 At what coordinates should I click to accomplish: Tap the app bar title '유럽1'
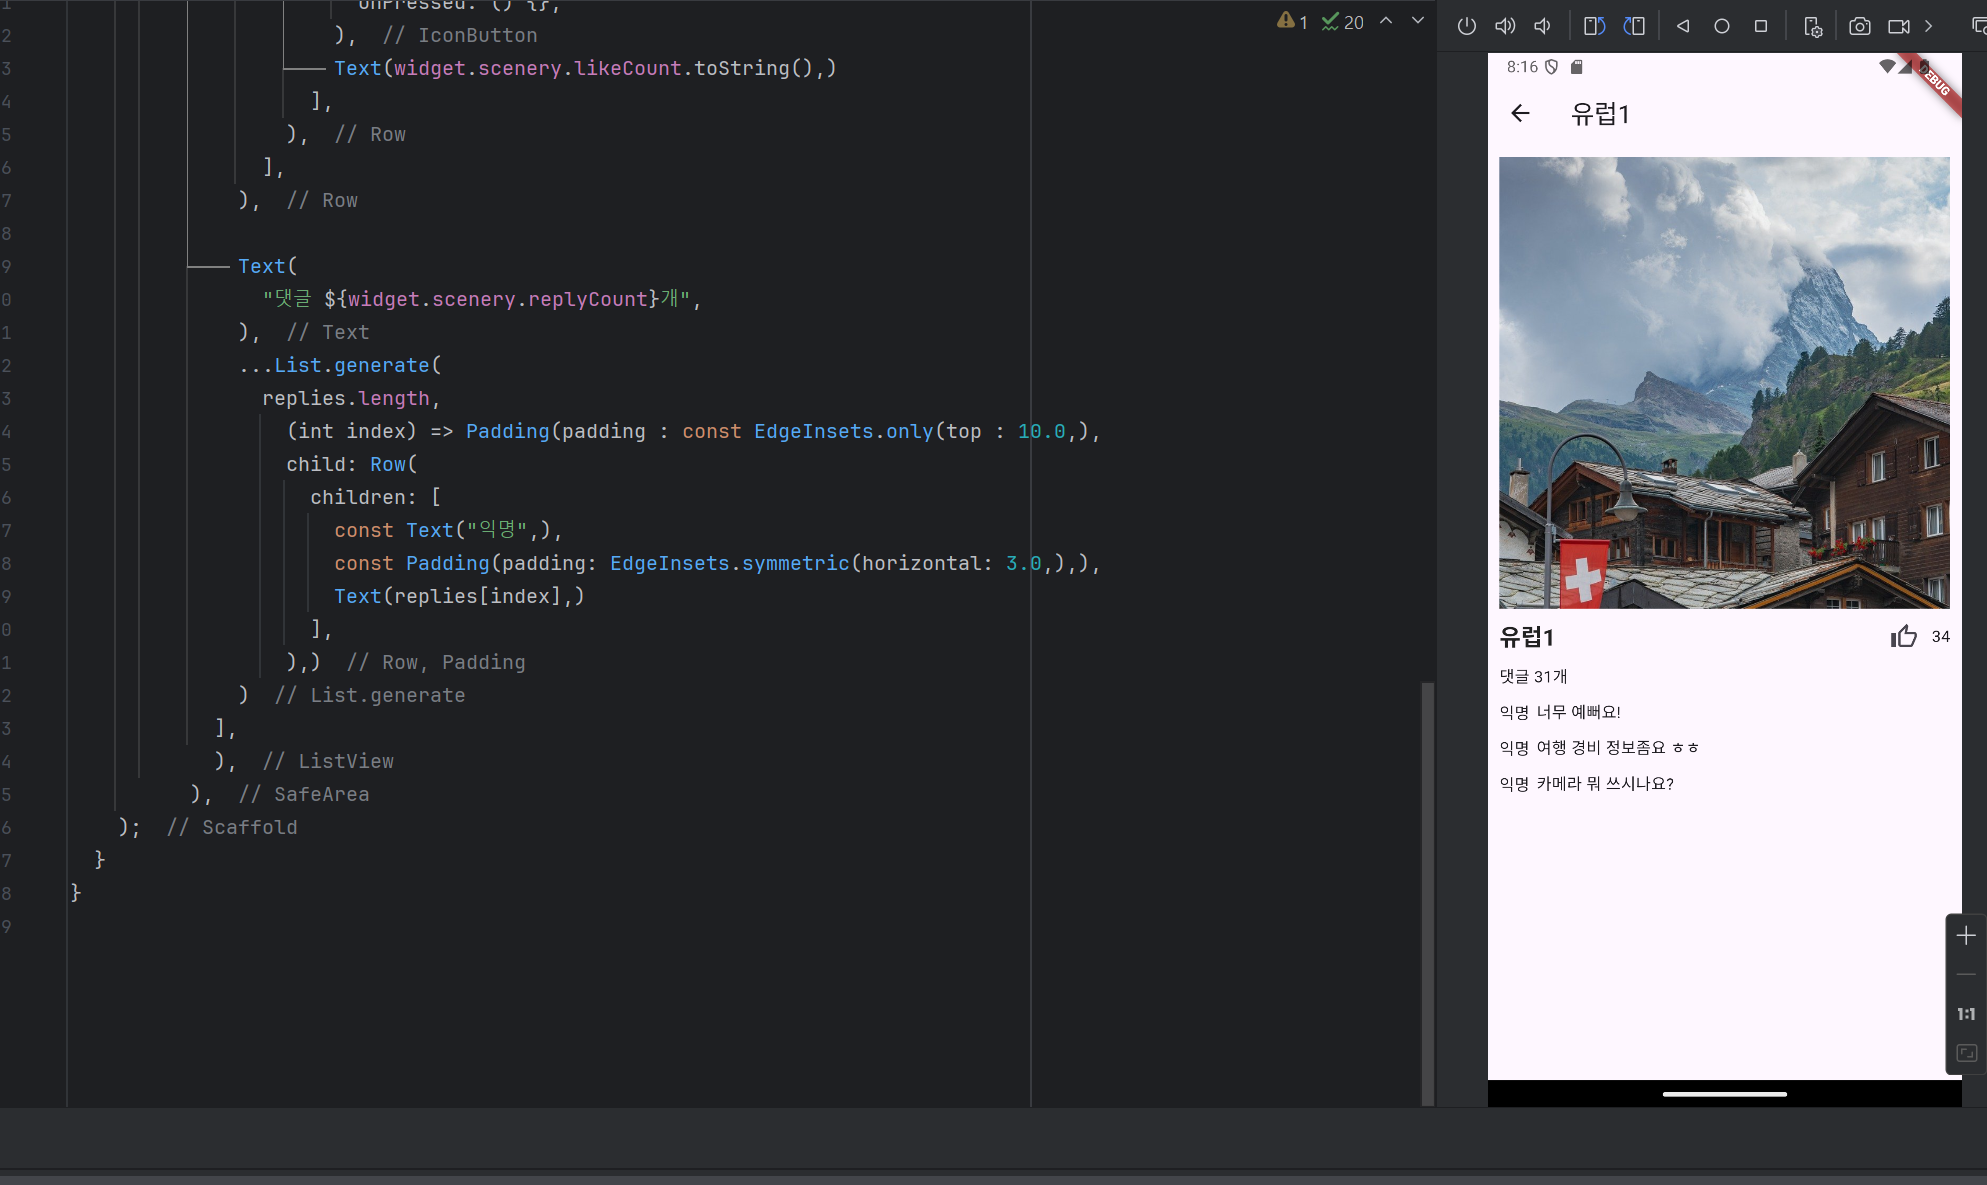click(x=1600, y=114)
